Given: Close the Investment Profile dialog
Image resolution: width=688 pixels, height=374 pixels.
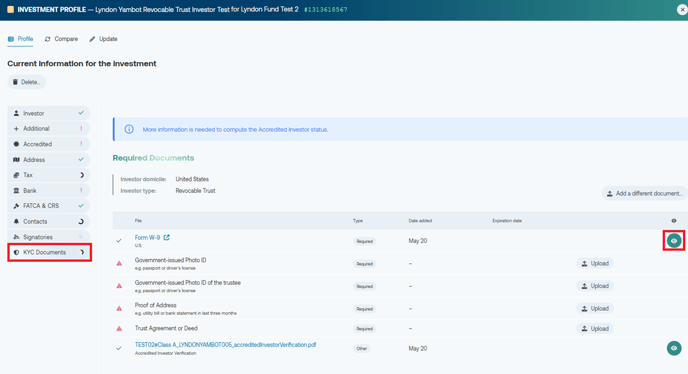Looking at the screenshot, I should [682, 10].
